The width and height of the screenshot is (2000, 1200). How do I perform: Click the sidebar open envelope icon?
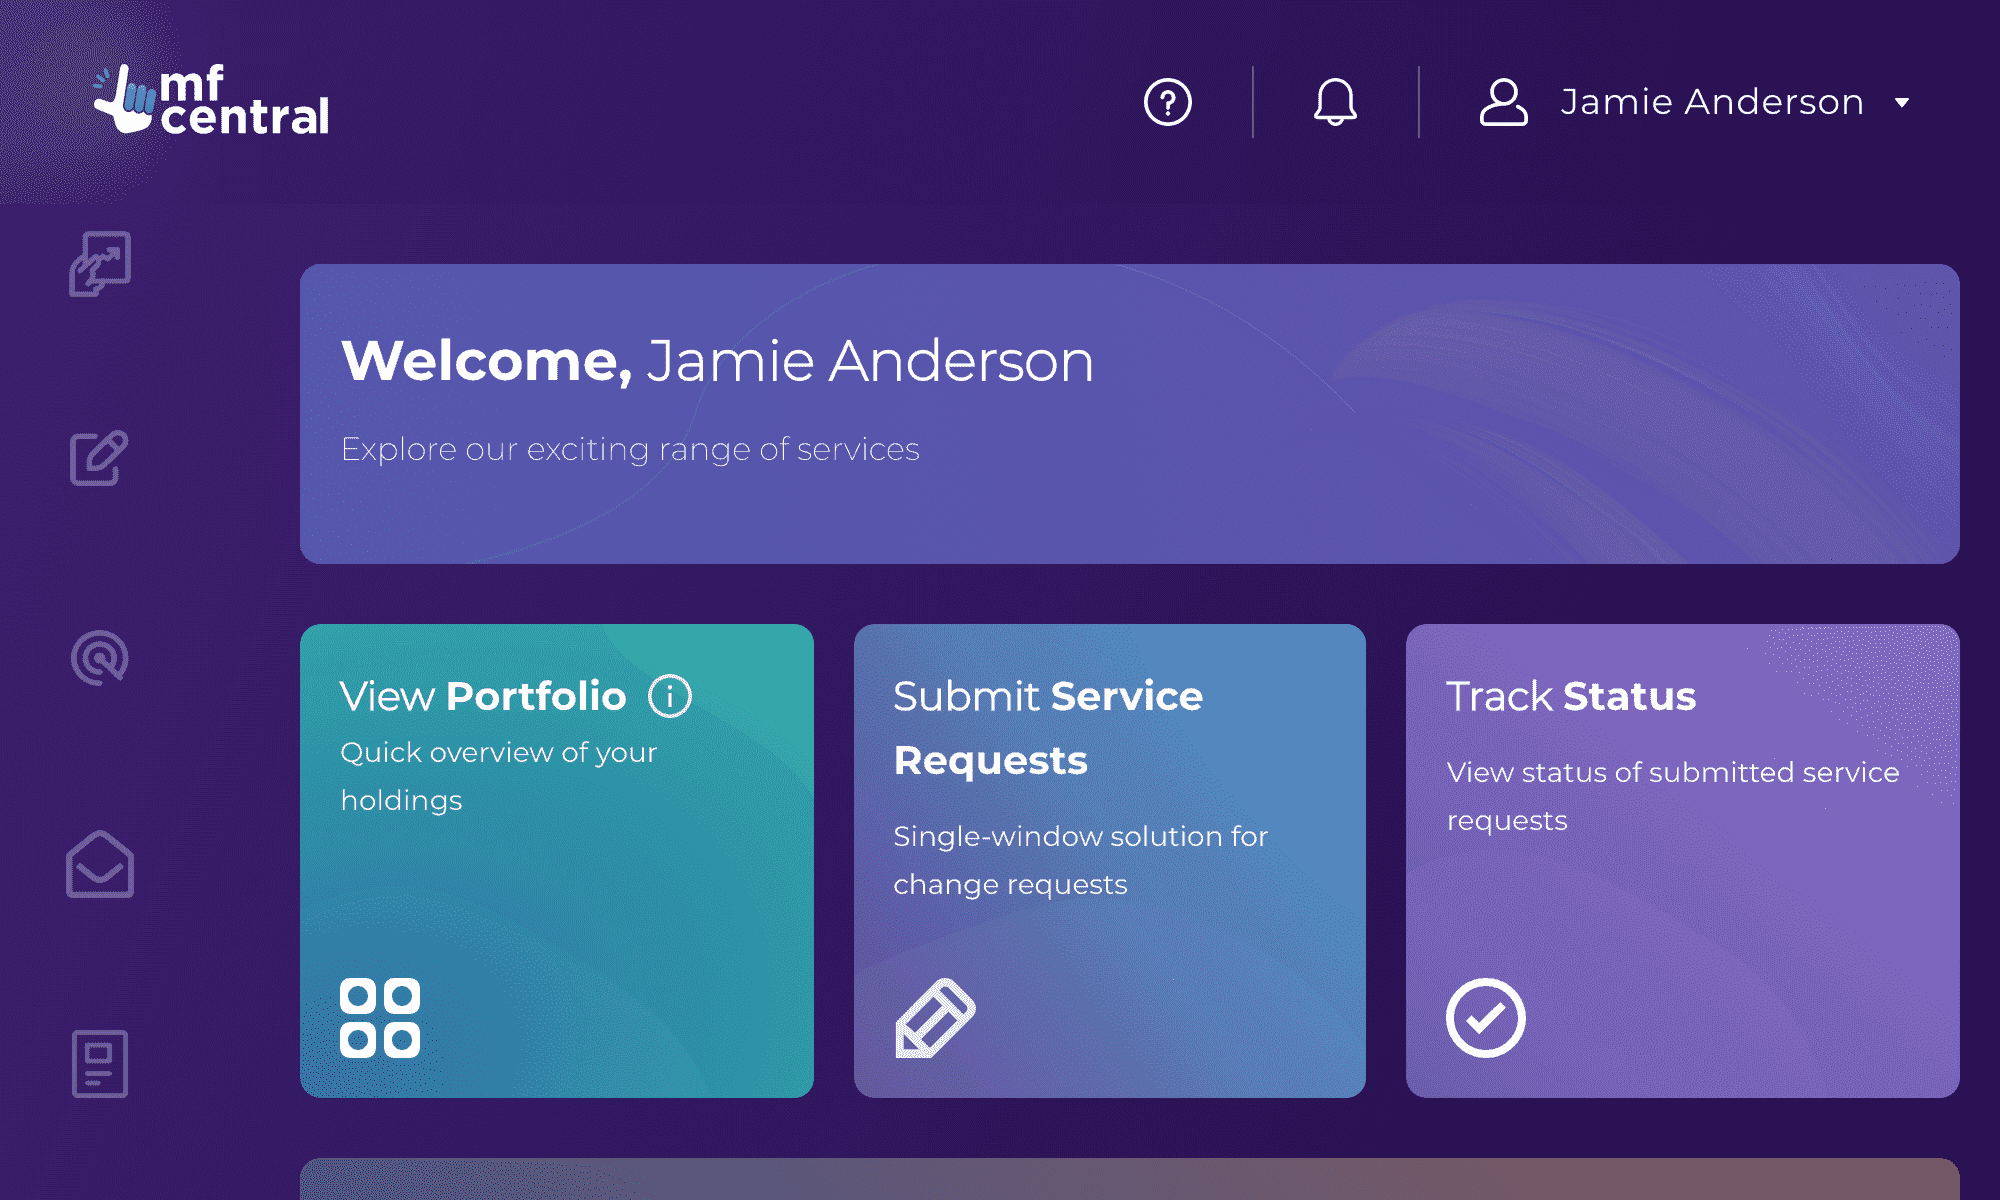100,864
